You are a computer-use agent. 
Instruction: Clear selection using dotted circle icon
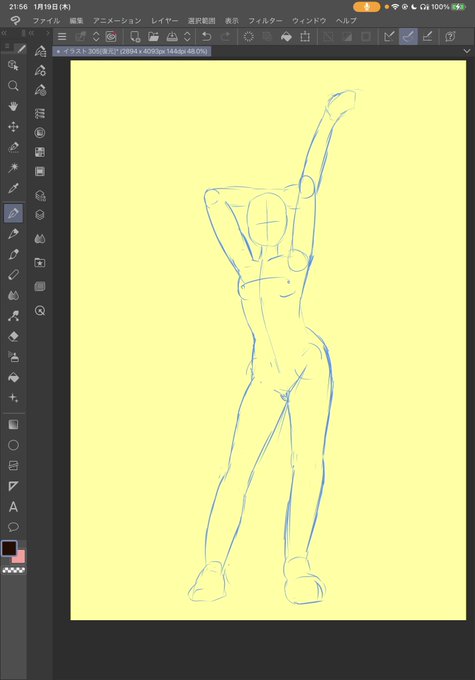[249, 37]
